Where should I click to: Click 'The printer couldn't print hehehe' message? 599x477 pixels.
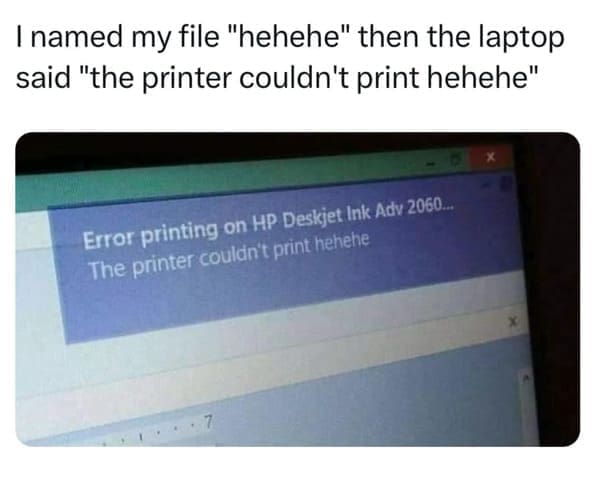pos(229,256)
